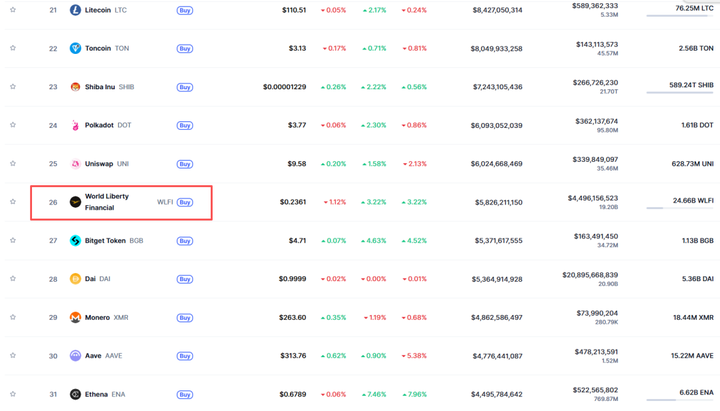Click Dai market cap $5,364,914,928
The height and width of the screenshot is (411, 720).
497,279
